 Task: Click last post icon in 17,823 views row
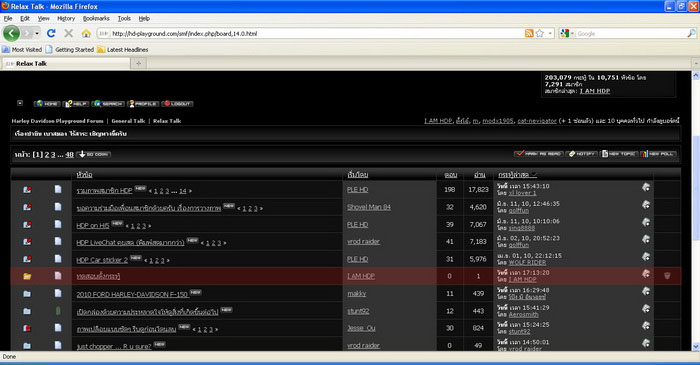(x=646, y=187)
